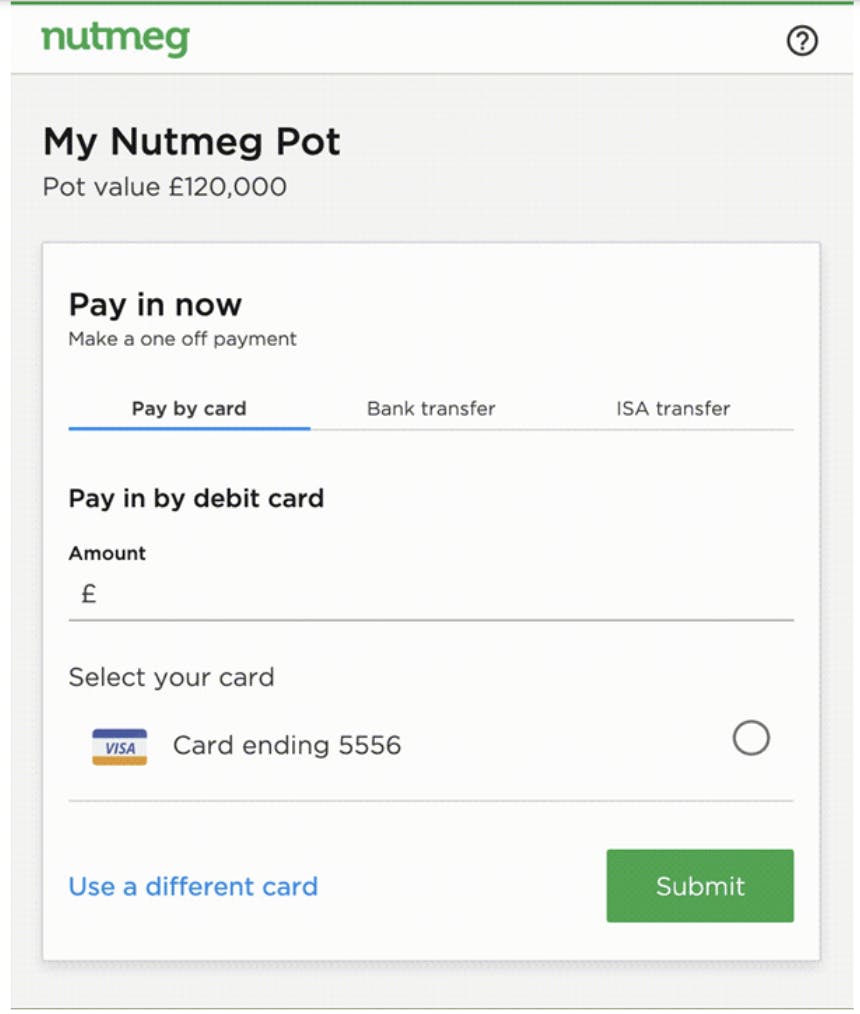Image resolution: width=860 pixels, height=1014 pixels.
Task: Click the Make a one off payment subtitle
Action: pyautogui.click(x=182, y=339)
